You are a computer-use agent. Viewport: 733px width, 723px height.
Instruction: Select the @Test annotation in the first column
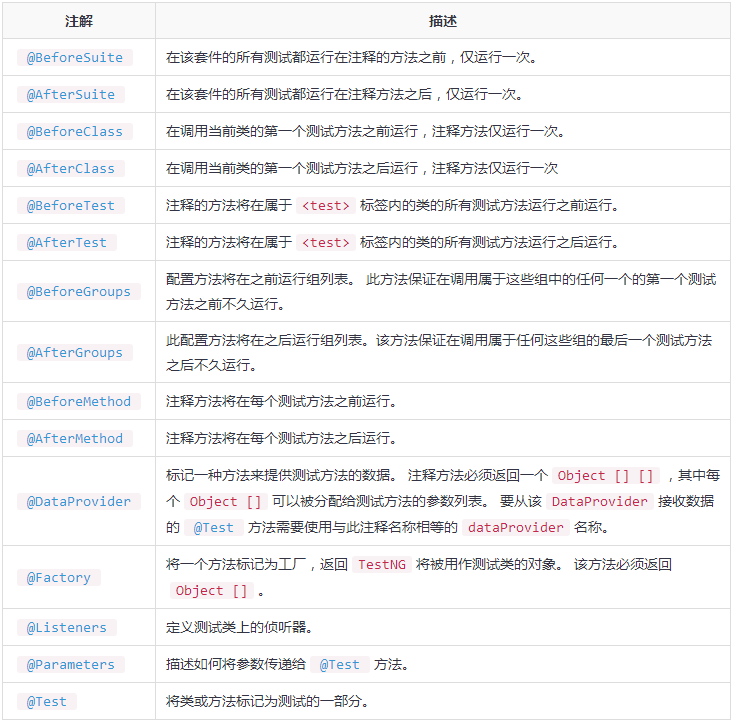(x=47, y=702)
